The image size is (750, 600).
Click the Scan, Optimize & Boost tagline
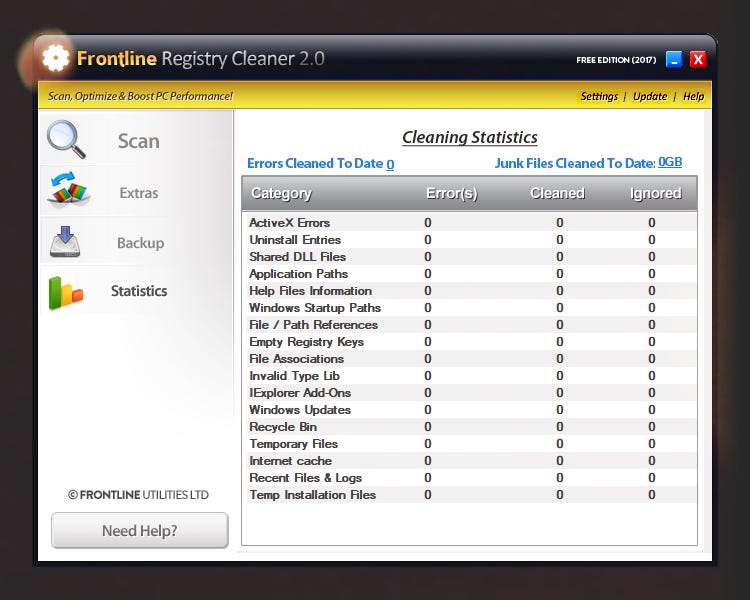tap(140, 96)
